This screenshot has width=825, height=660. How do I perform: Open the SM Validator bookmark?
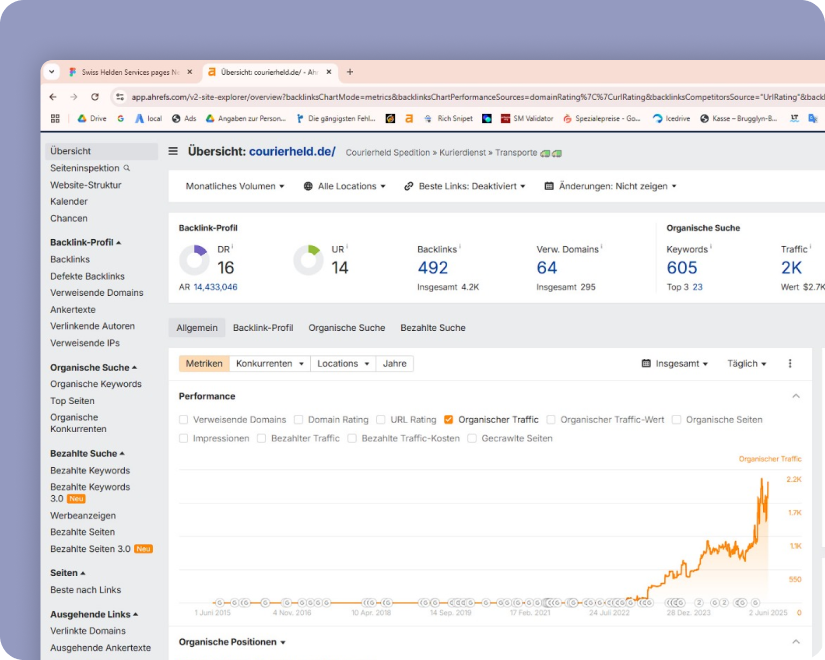527,118
